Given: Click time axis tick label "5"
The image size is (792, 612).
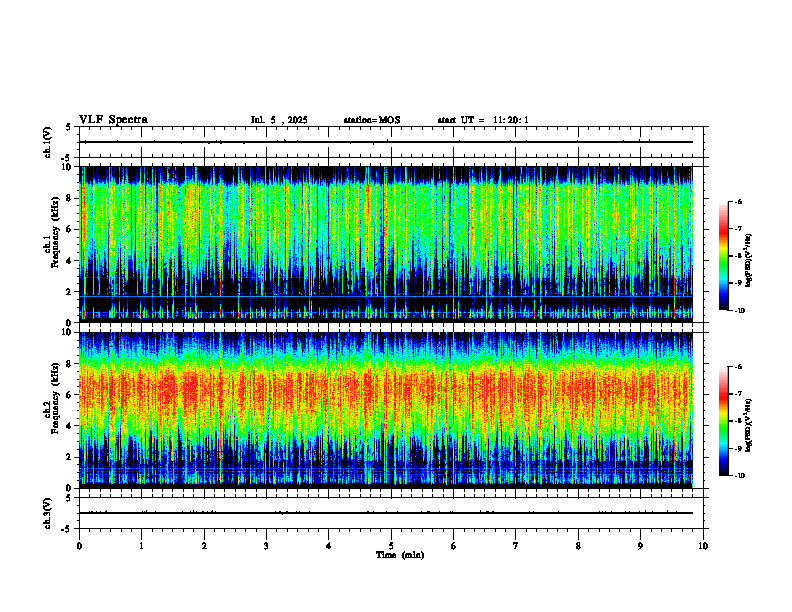Looking at the screenshot, I should coord(391,546).
